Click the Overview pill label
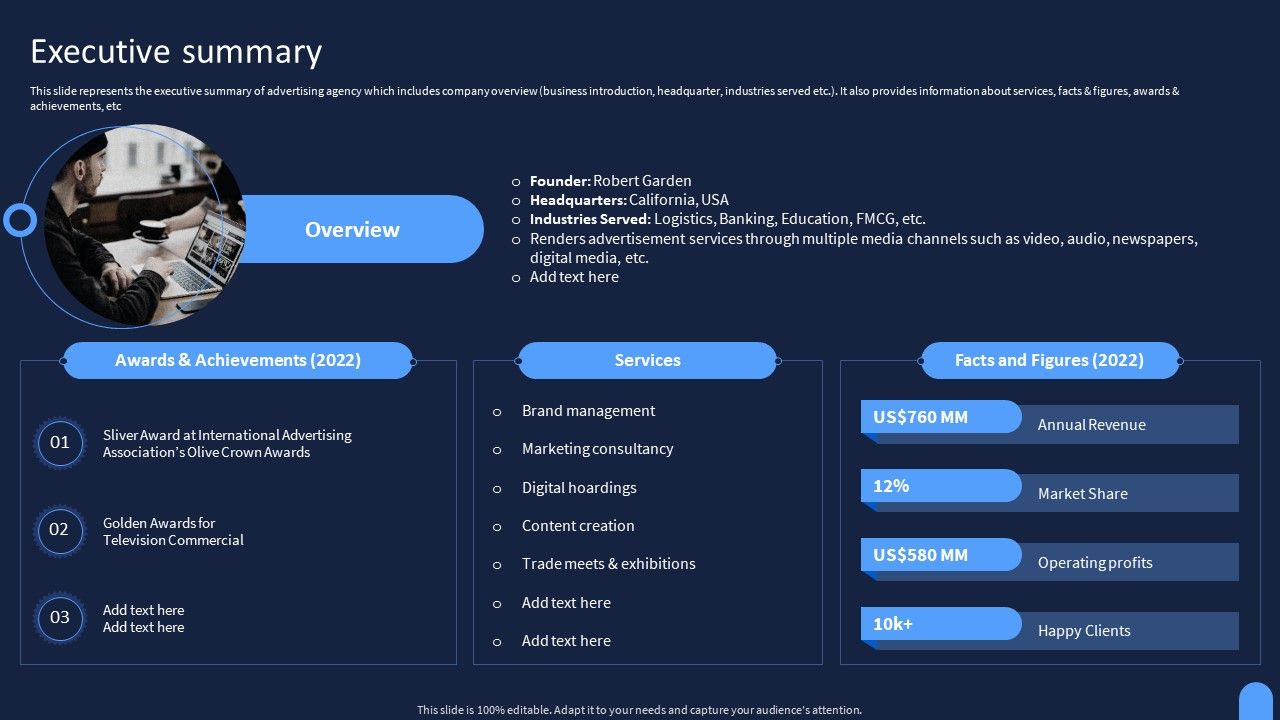Screen dimensions: 1280x720 click(352, 229)
